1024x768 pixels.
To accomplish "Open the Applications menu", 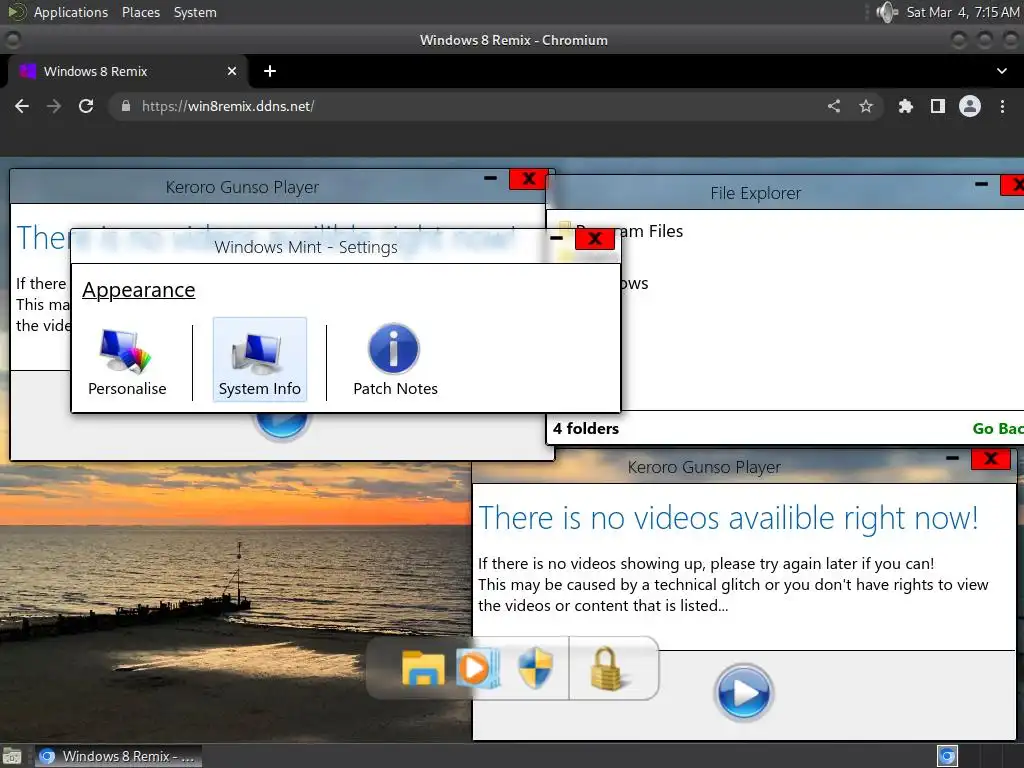I will 71,12.
